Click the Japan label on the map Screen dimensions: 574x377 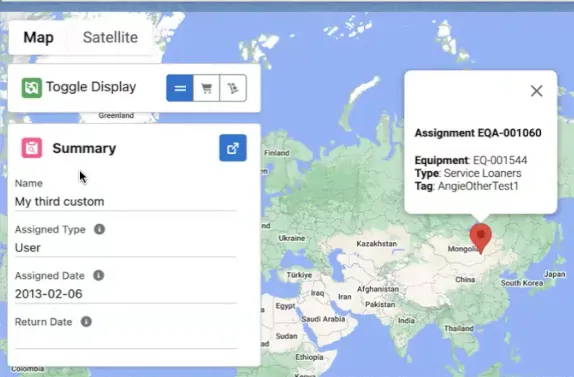555,274
